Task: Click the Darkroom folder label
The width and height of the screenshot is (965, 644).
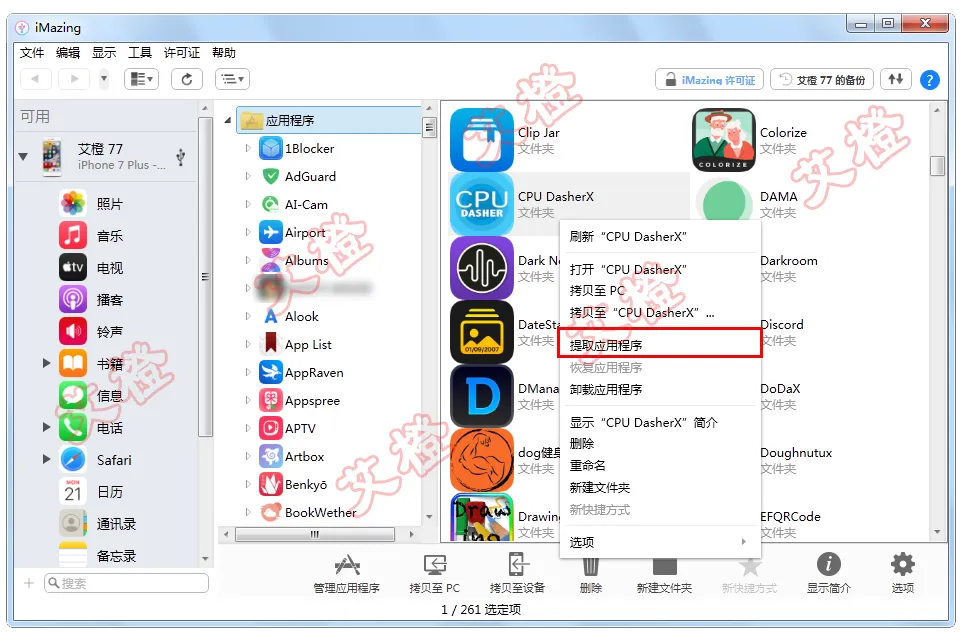Action: click(788, 261)
